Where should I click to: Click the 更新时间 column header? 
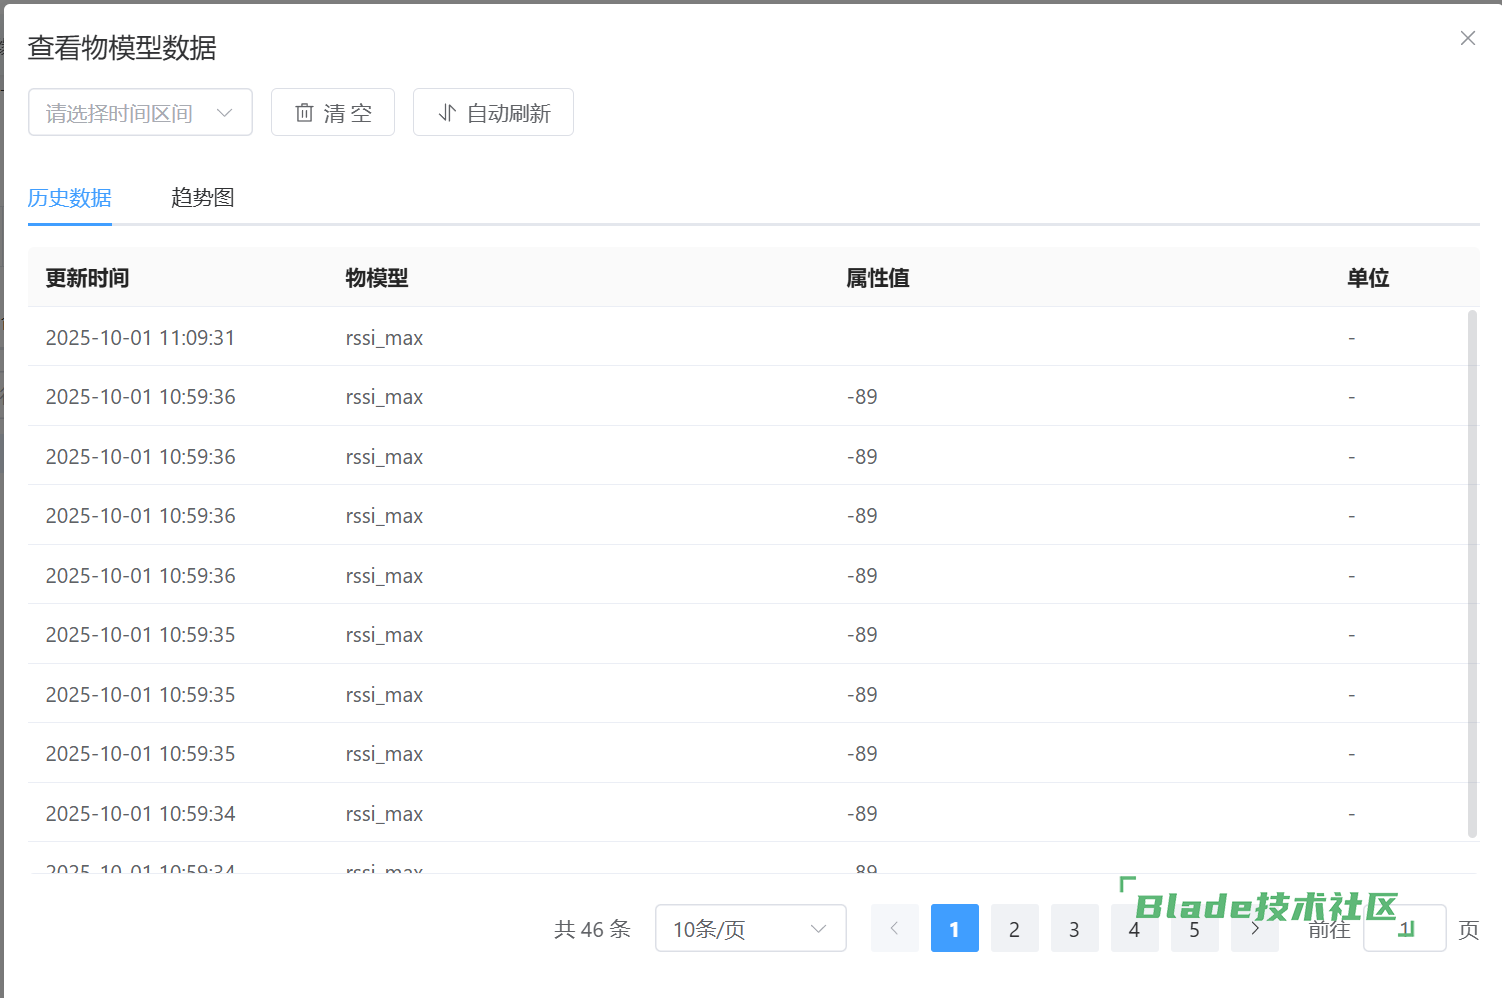pyautogui.click(x=88, y=278)
